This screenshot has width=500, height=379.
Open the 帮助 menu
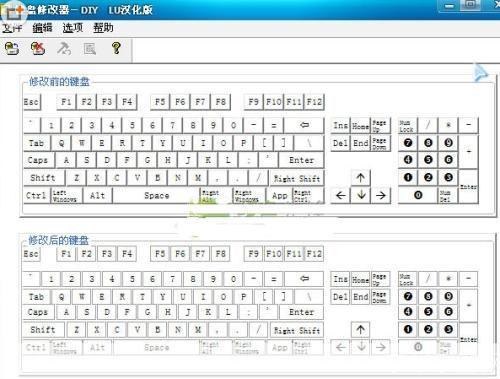[103, 28]
